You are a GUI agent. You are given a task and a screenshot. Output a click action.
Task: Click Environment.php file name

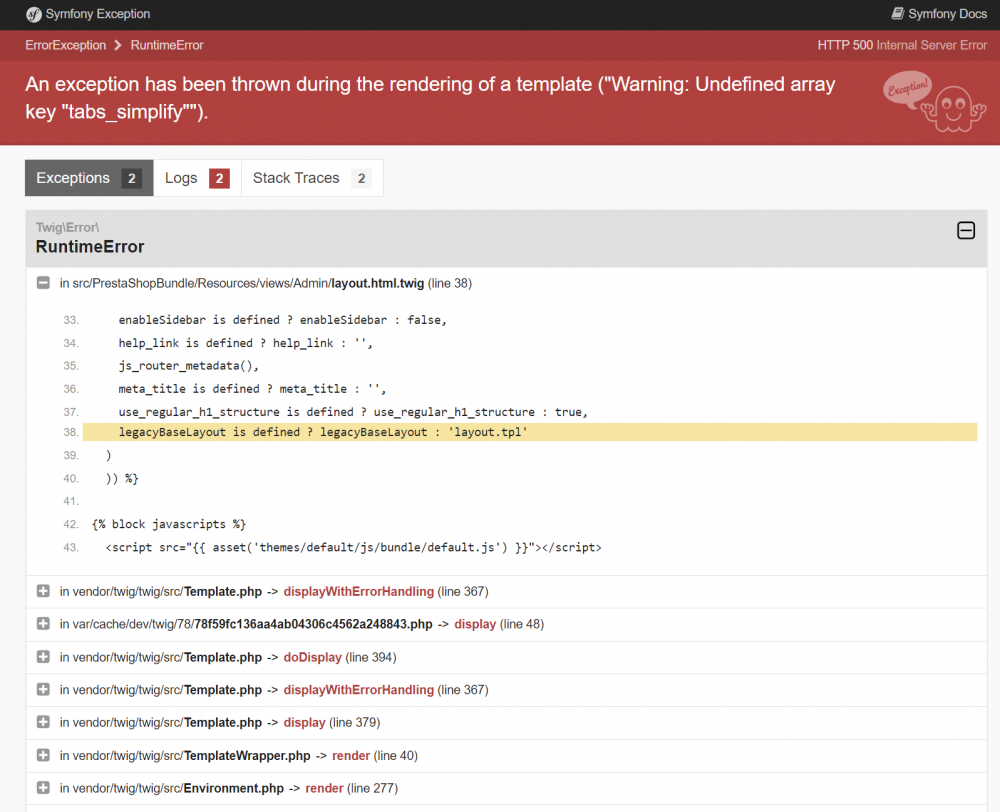pos(233,788)
